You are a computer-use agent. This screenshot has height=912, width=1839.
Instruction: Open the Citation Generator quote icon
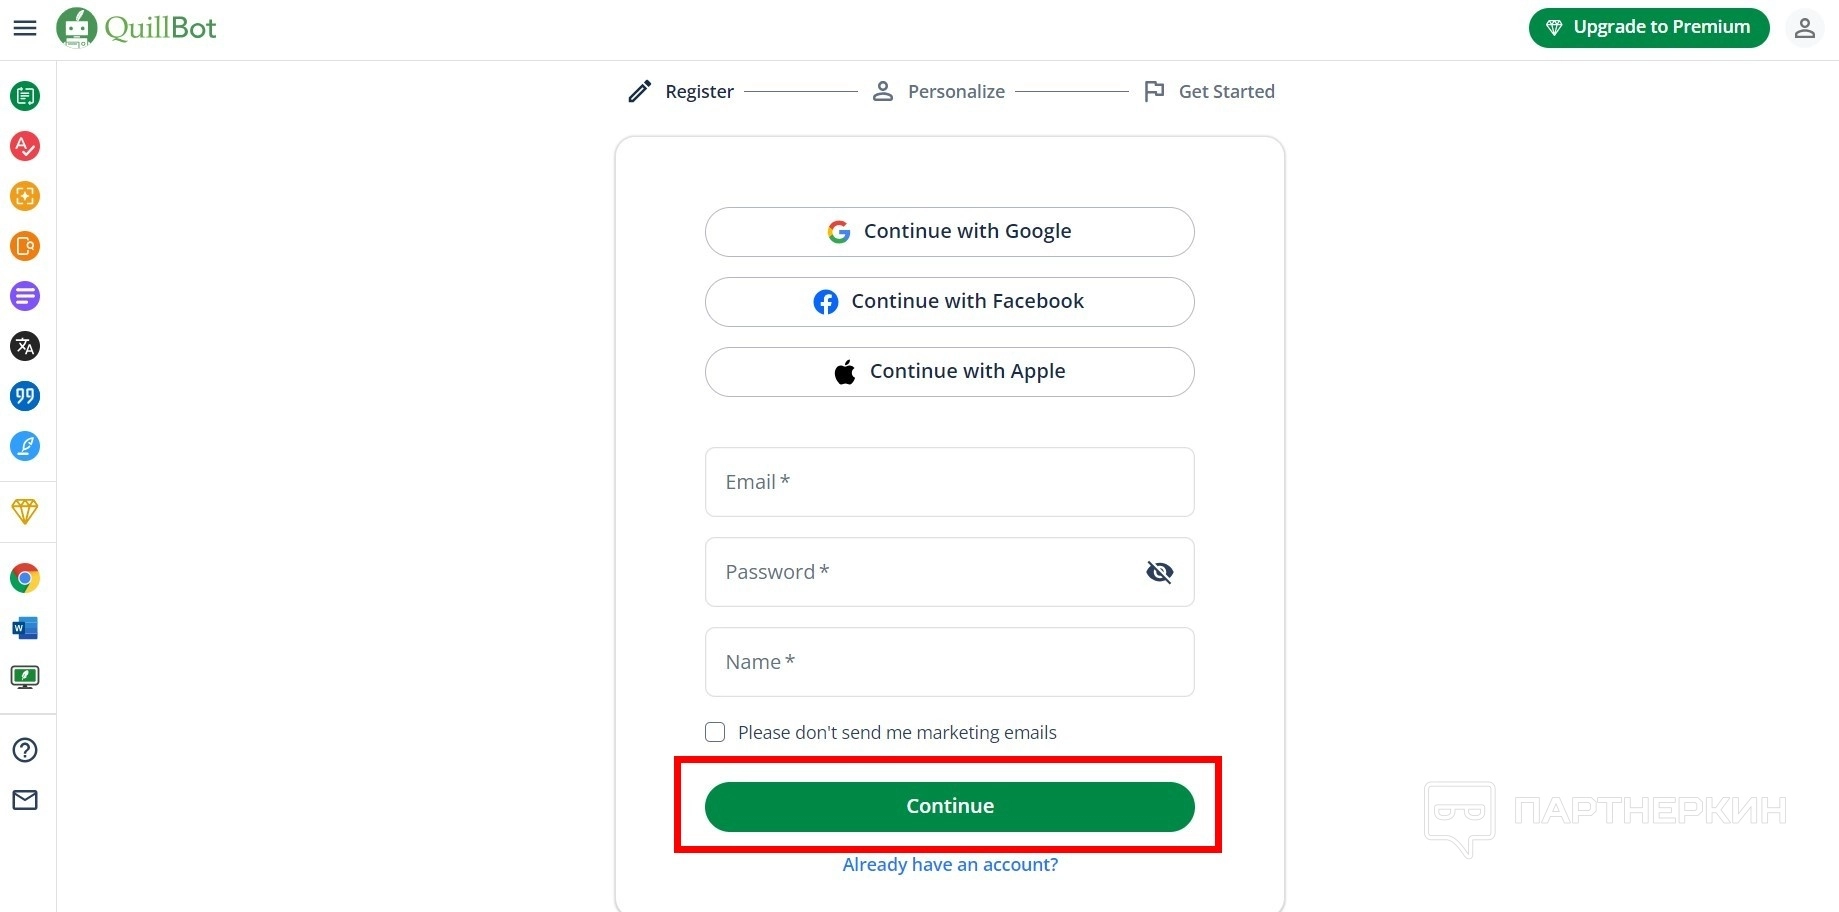(x=25, y=396)
